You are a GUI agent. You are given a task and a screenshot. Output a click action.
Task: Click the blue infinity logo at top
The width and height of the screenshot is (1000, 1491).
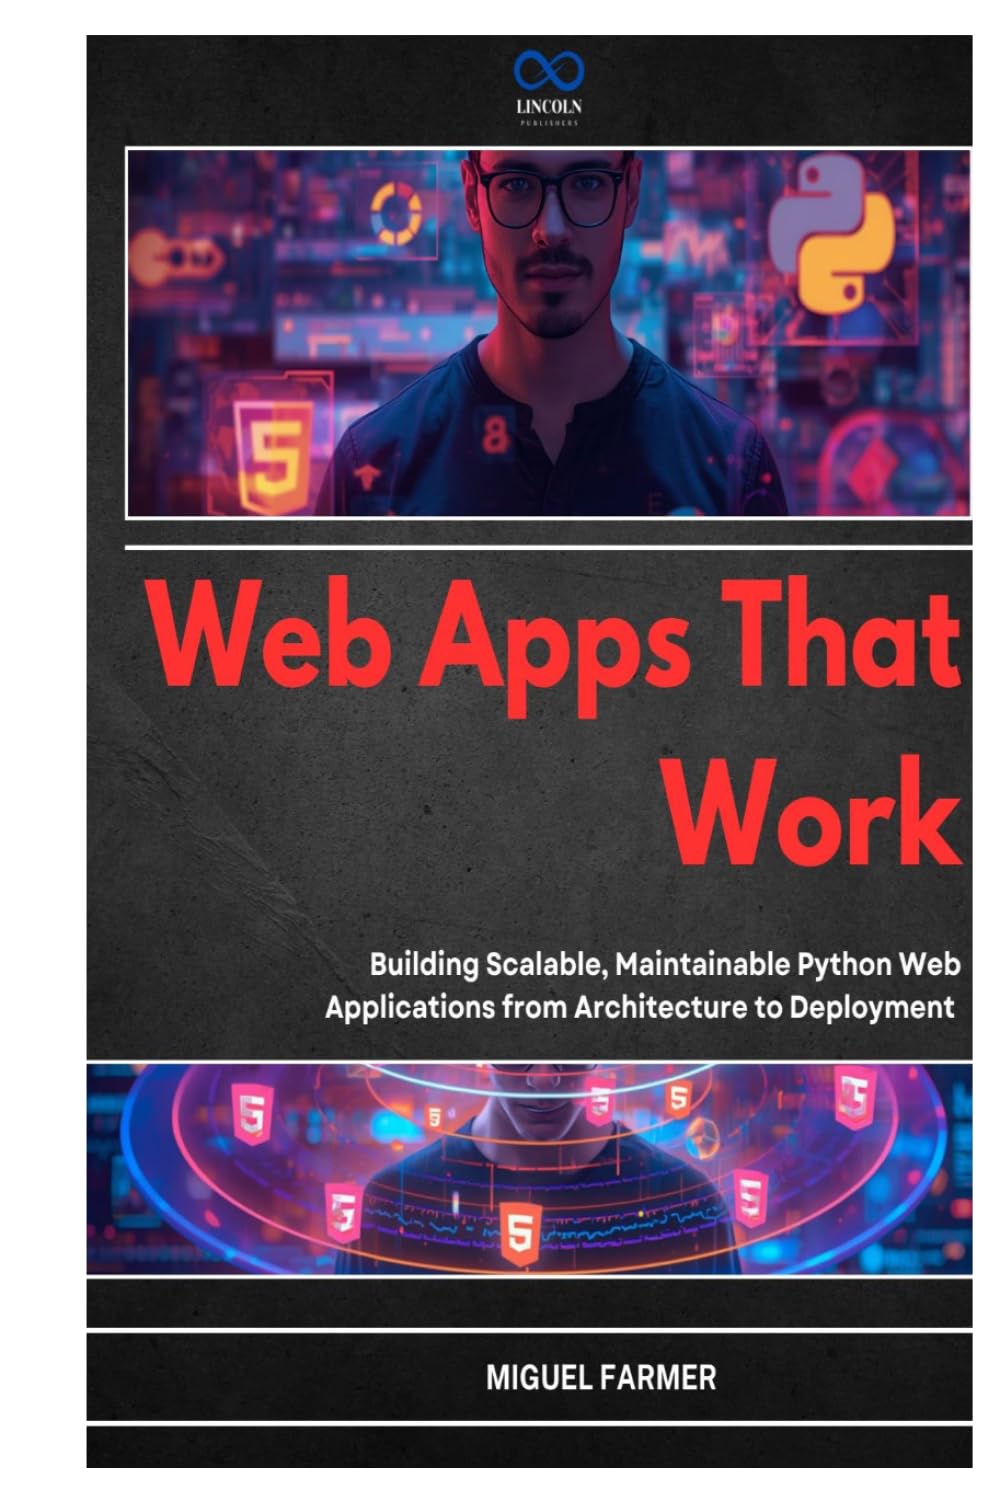[549, 70]
